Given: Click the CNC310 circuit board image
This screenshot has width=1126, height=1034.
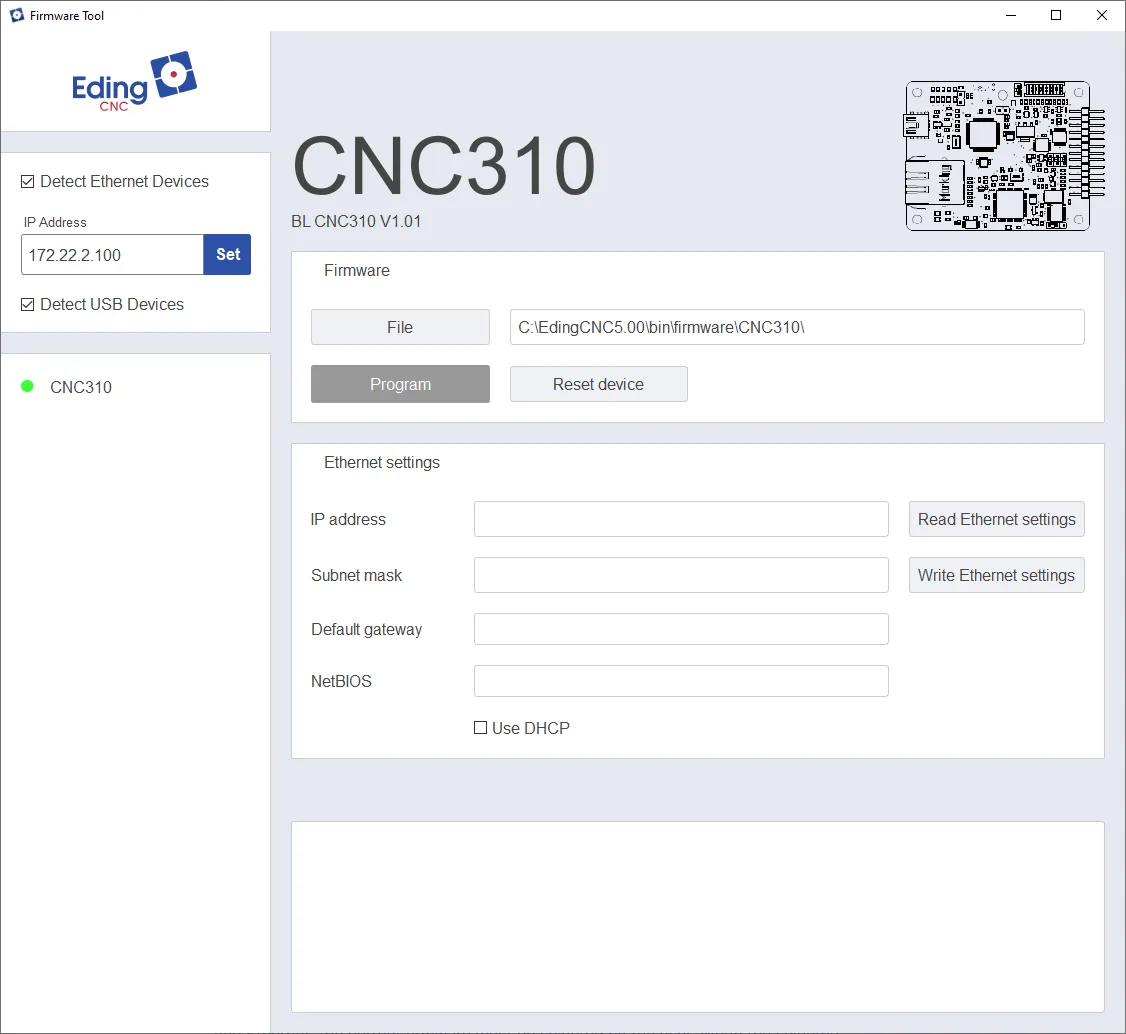Looking at the screenshot, I should pos(1004,156).
